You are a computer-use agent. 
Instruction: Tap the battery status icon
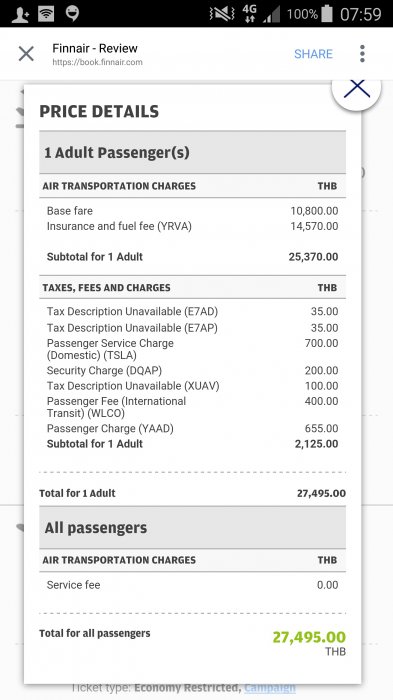tap(327, 14)
